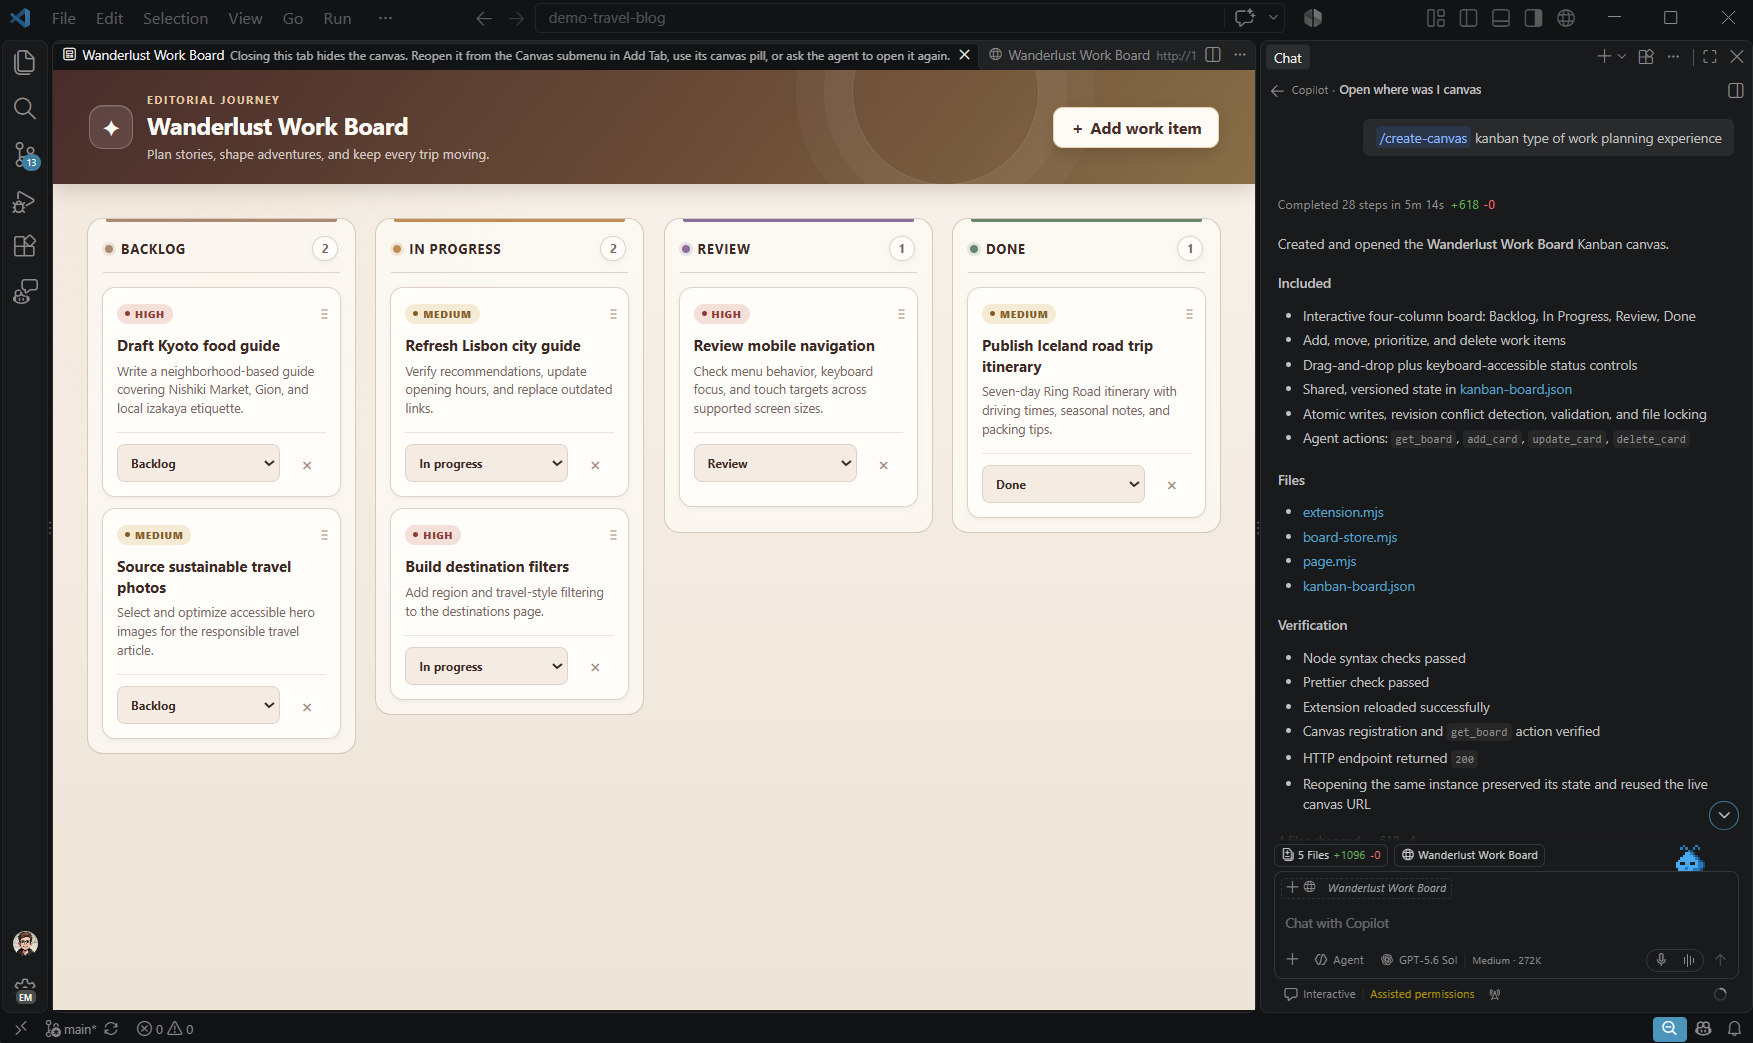Toggle Primary Side Bar visibility

(x=1468, y=18)
